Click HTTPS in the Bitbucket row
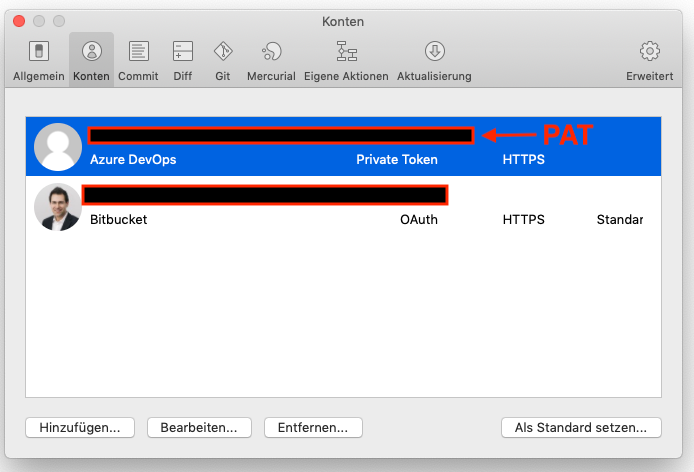This screenshot has height=472, width=694. 524,220
